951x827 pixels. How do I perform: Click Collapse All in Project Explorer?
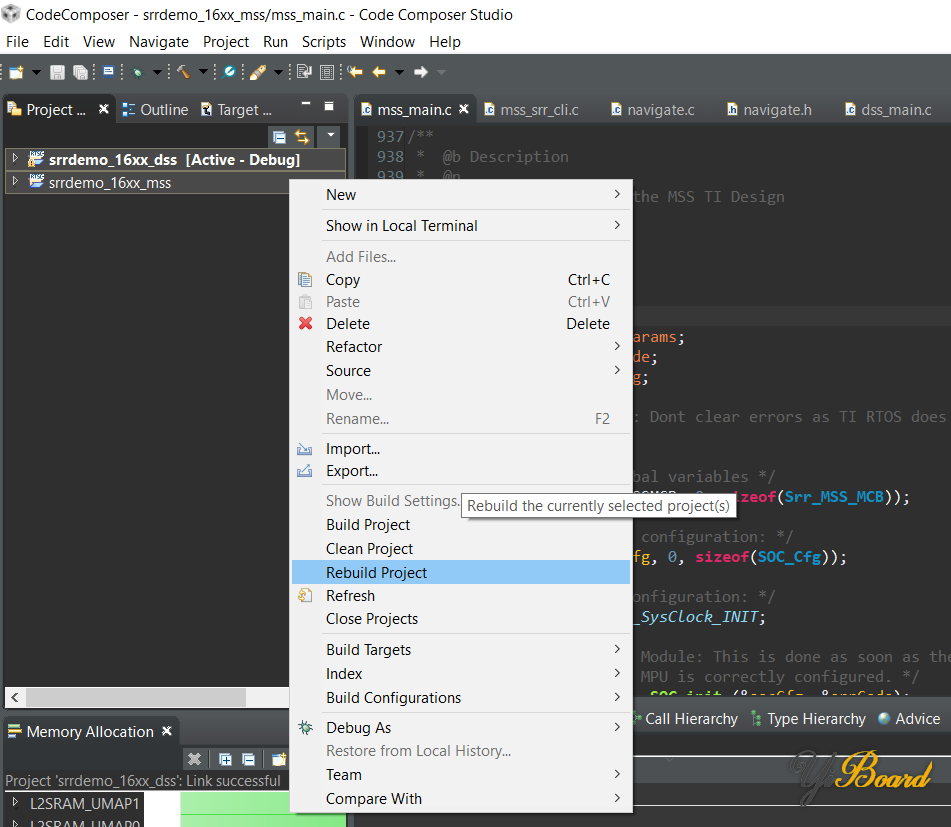pyautogui.click(x=280, y=137)
